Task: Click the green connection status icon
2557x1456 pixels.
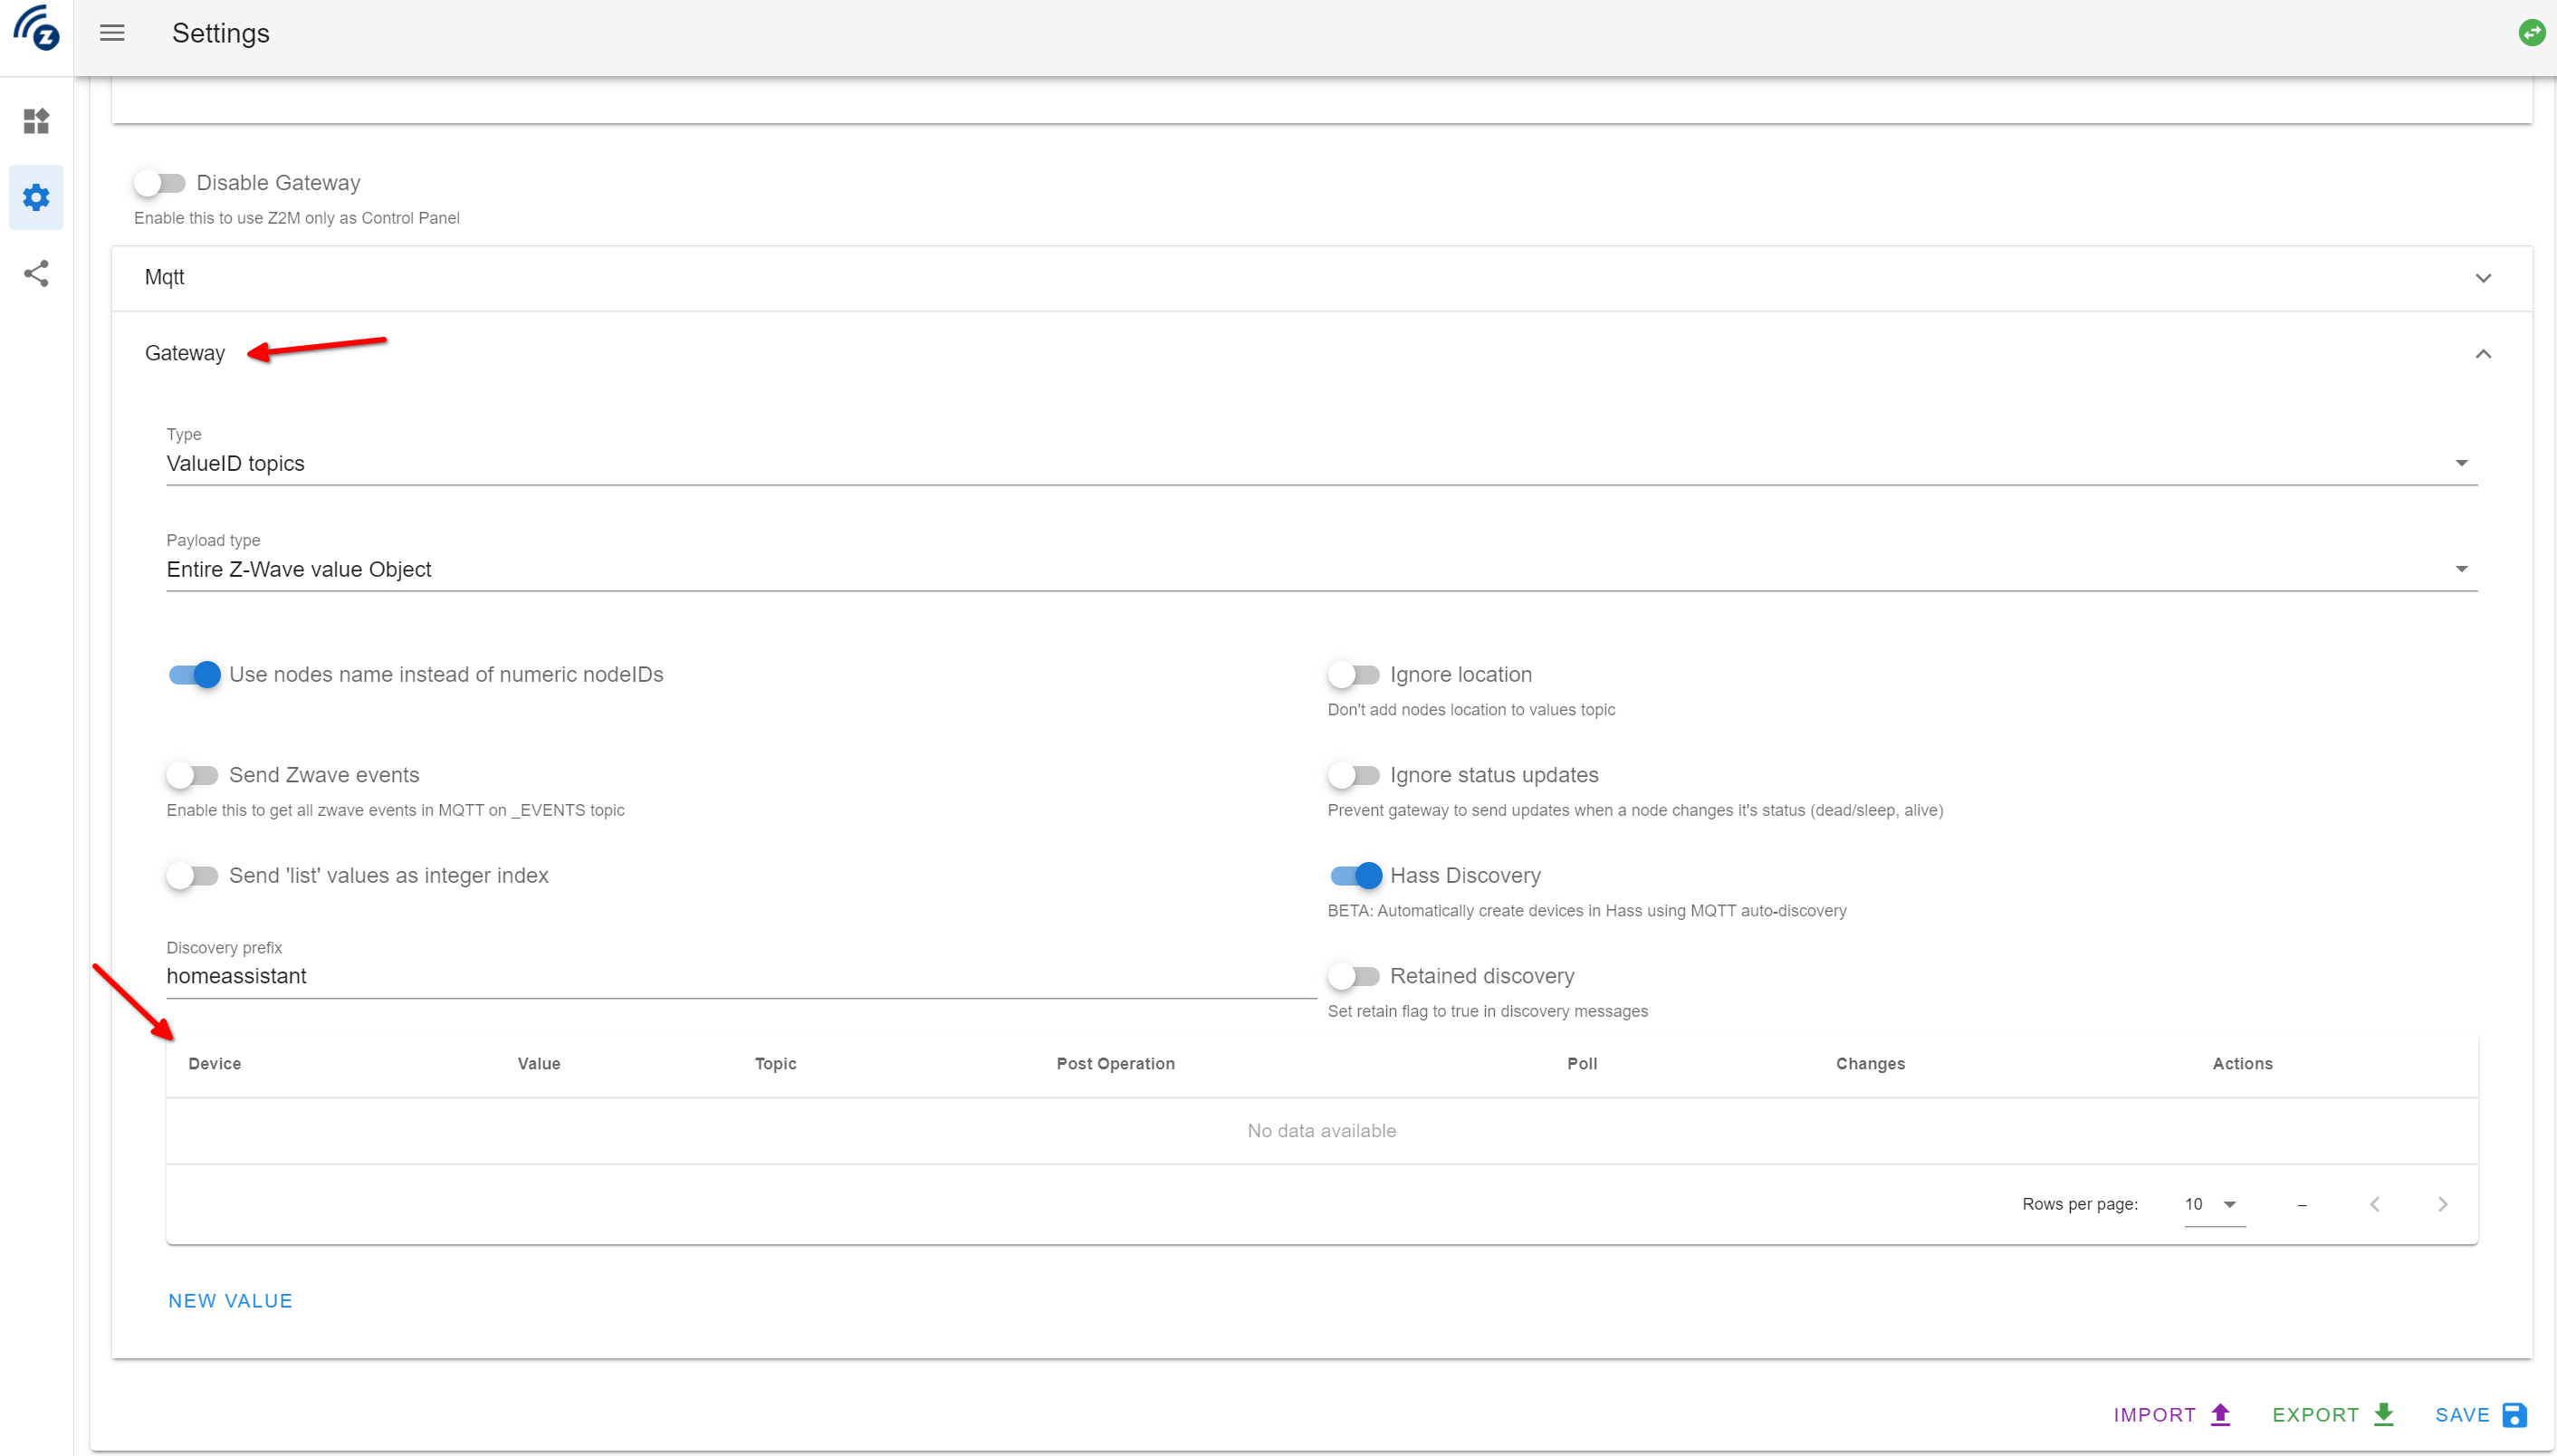Action: point(2531,33)
